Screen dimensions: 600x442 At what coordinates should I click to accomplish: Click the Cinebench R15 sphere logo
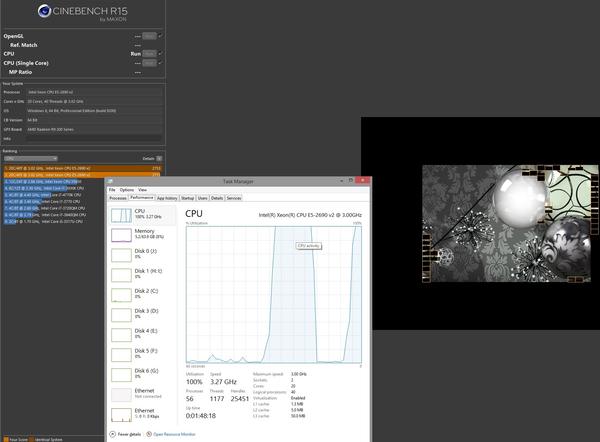tap(44, 11)
